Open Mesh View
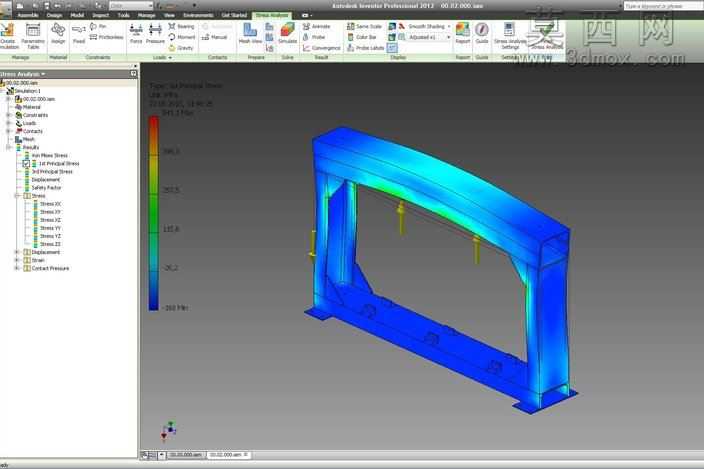 coord(250,34)
